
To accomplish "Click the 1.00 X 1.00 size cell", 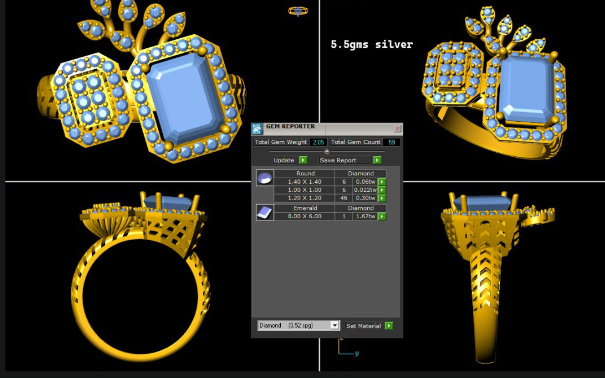I will [x=304, y=190].
